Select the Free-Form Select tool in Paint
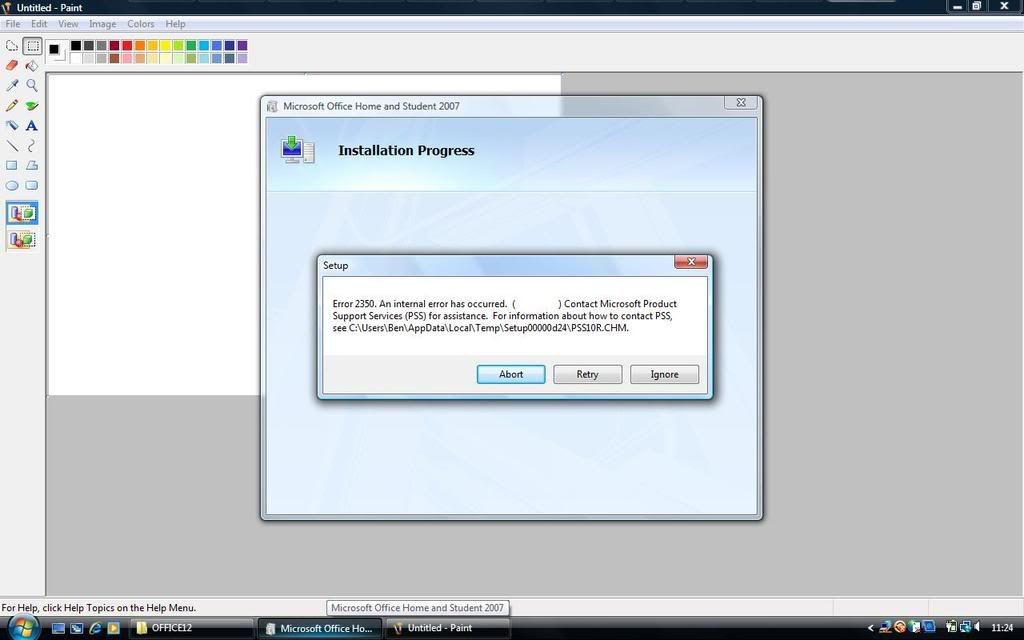The height and width of the screenshot is (640, 1024). click(12, 46)
